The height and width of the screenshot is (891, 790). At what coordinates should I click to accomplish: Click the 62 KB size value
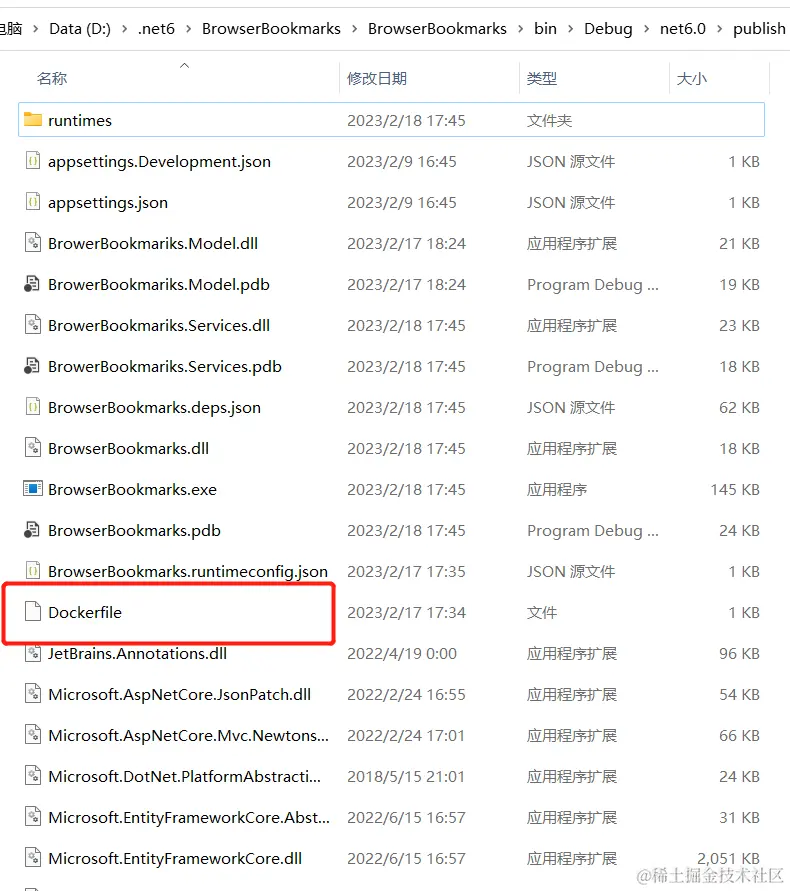[739, 407]
